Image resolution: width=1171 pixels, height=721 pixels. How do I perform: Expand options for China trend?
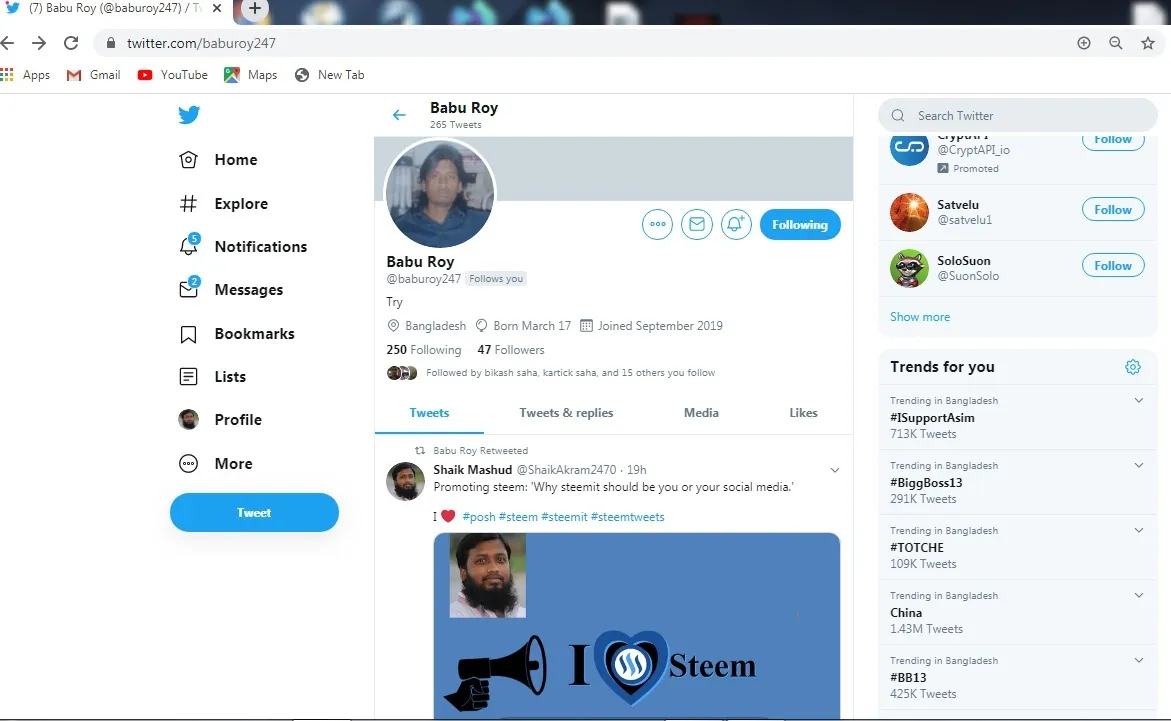tap(1139, 595)
